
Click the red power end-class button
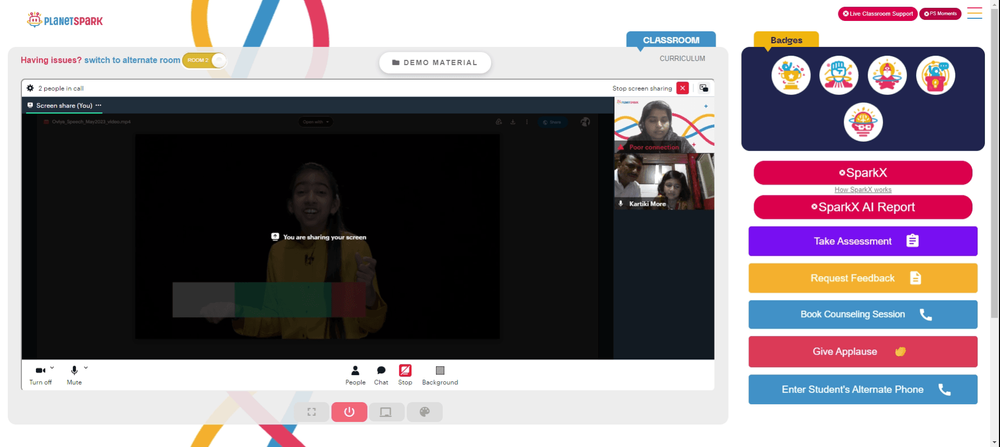(x=349, y=412)
